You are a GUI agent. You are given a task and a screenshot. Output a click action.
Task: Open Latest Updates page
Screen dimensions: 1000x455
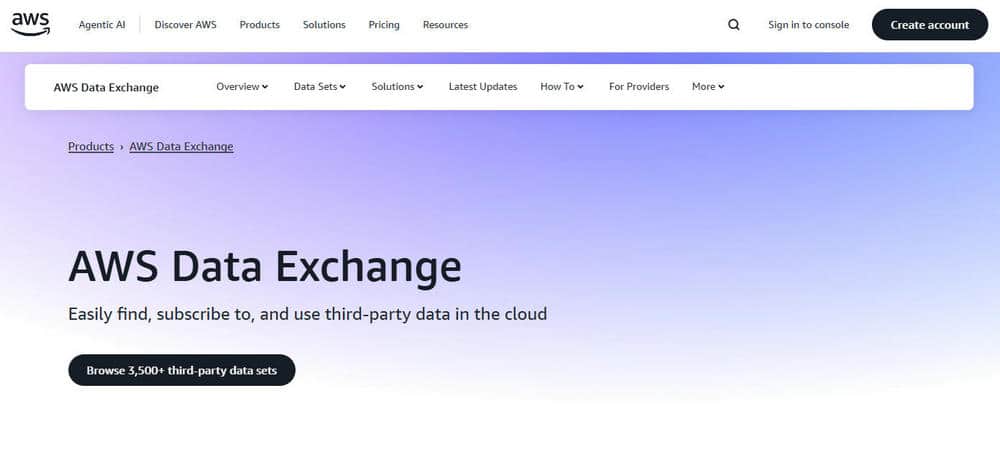click(483, 87)
